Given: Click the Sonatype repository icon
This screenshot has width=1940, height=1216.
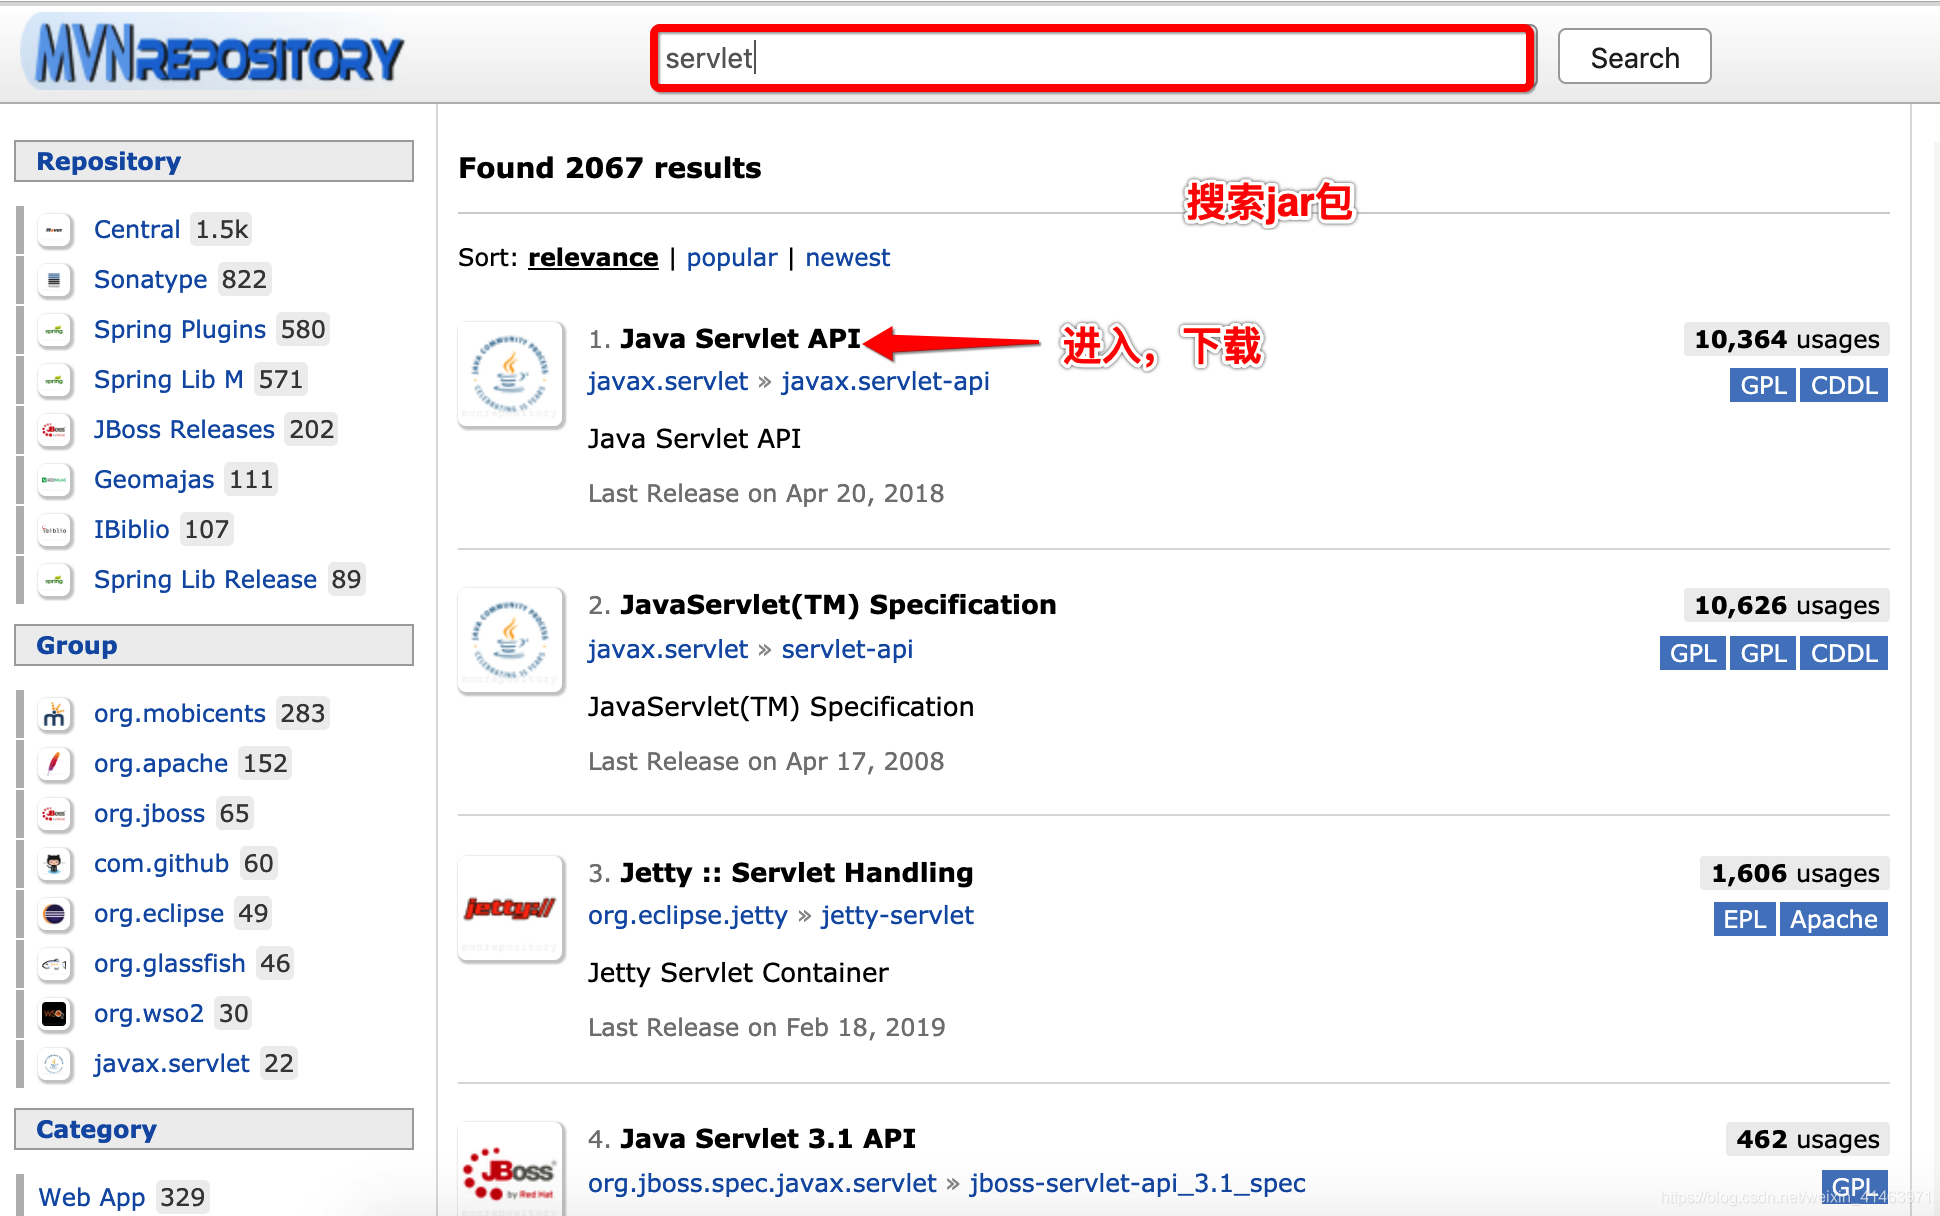Looking at the screenshot, I should coord(55,280).
